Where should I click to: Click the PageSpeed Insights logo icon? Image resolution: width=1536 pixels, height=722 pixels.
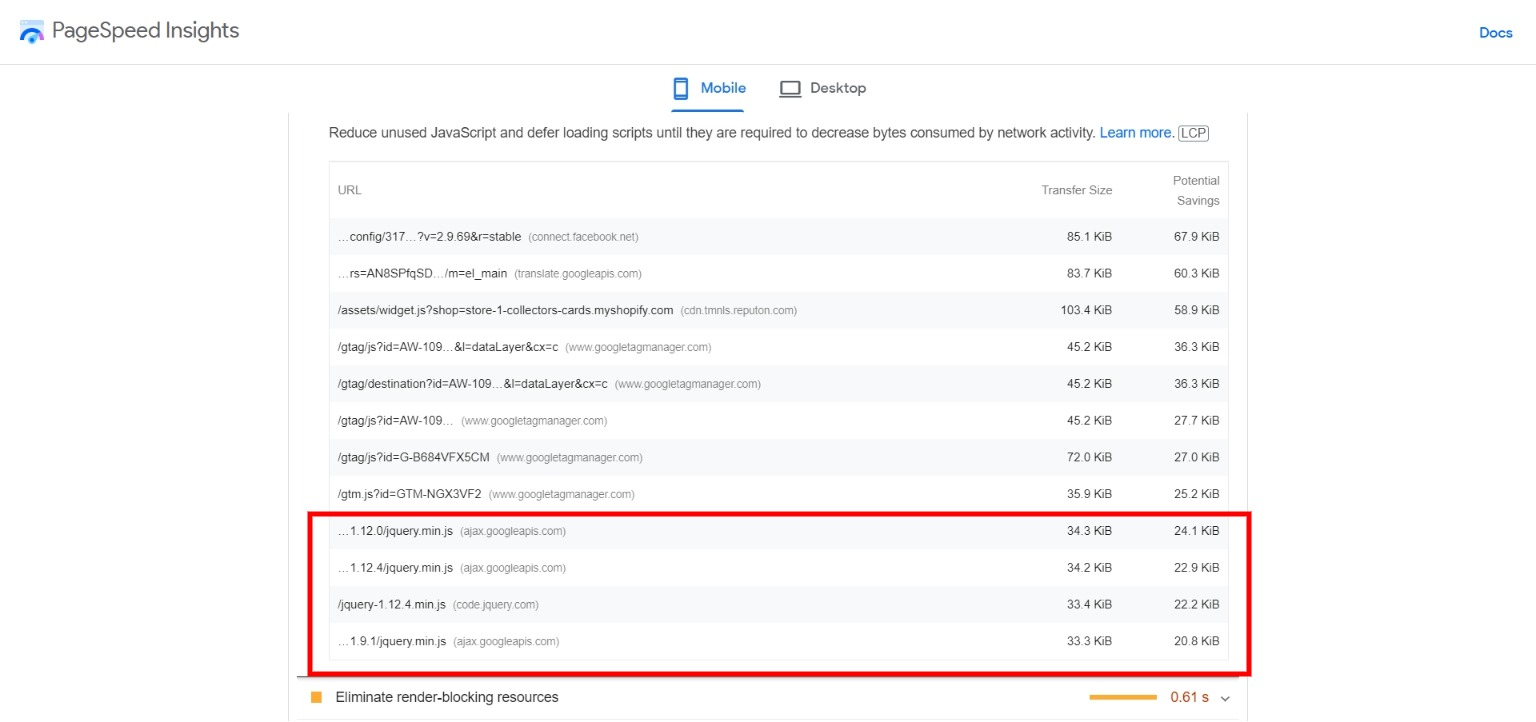(32, 32)
